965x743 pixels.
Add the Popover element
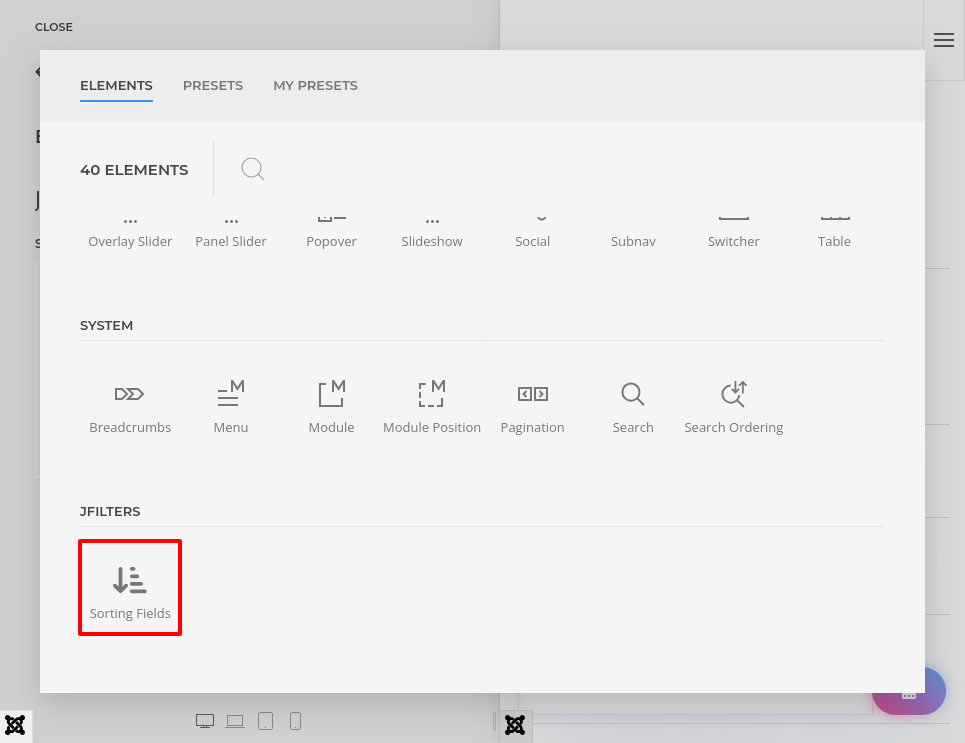331,233
